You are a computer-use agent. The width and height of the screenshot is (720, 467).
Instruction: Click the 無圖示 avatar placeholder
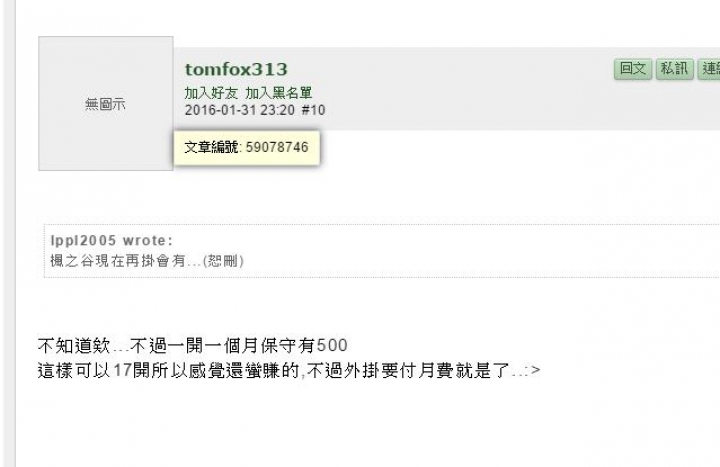pyautogui.click(x=106, y=103)
